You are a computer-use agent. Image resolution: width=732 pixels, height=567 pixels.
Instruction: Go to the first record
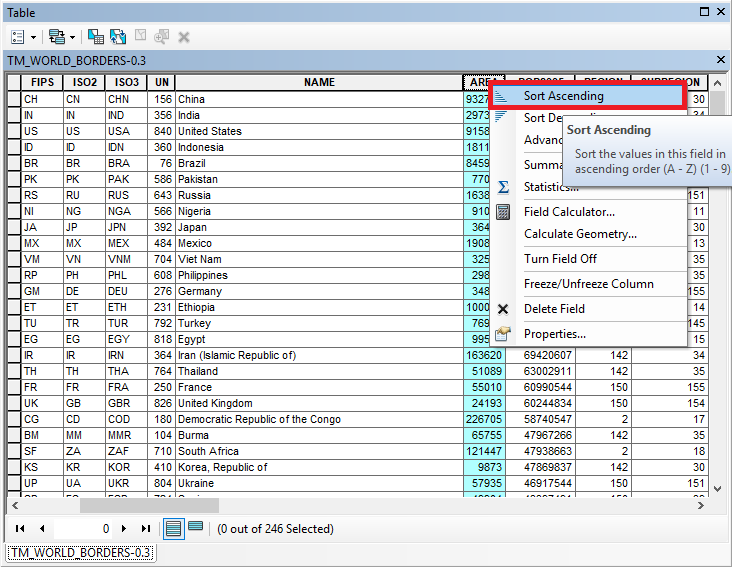(21, 528)
